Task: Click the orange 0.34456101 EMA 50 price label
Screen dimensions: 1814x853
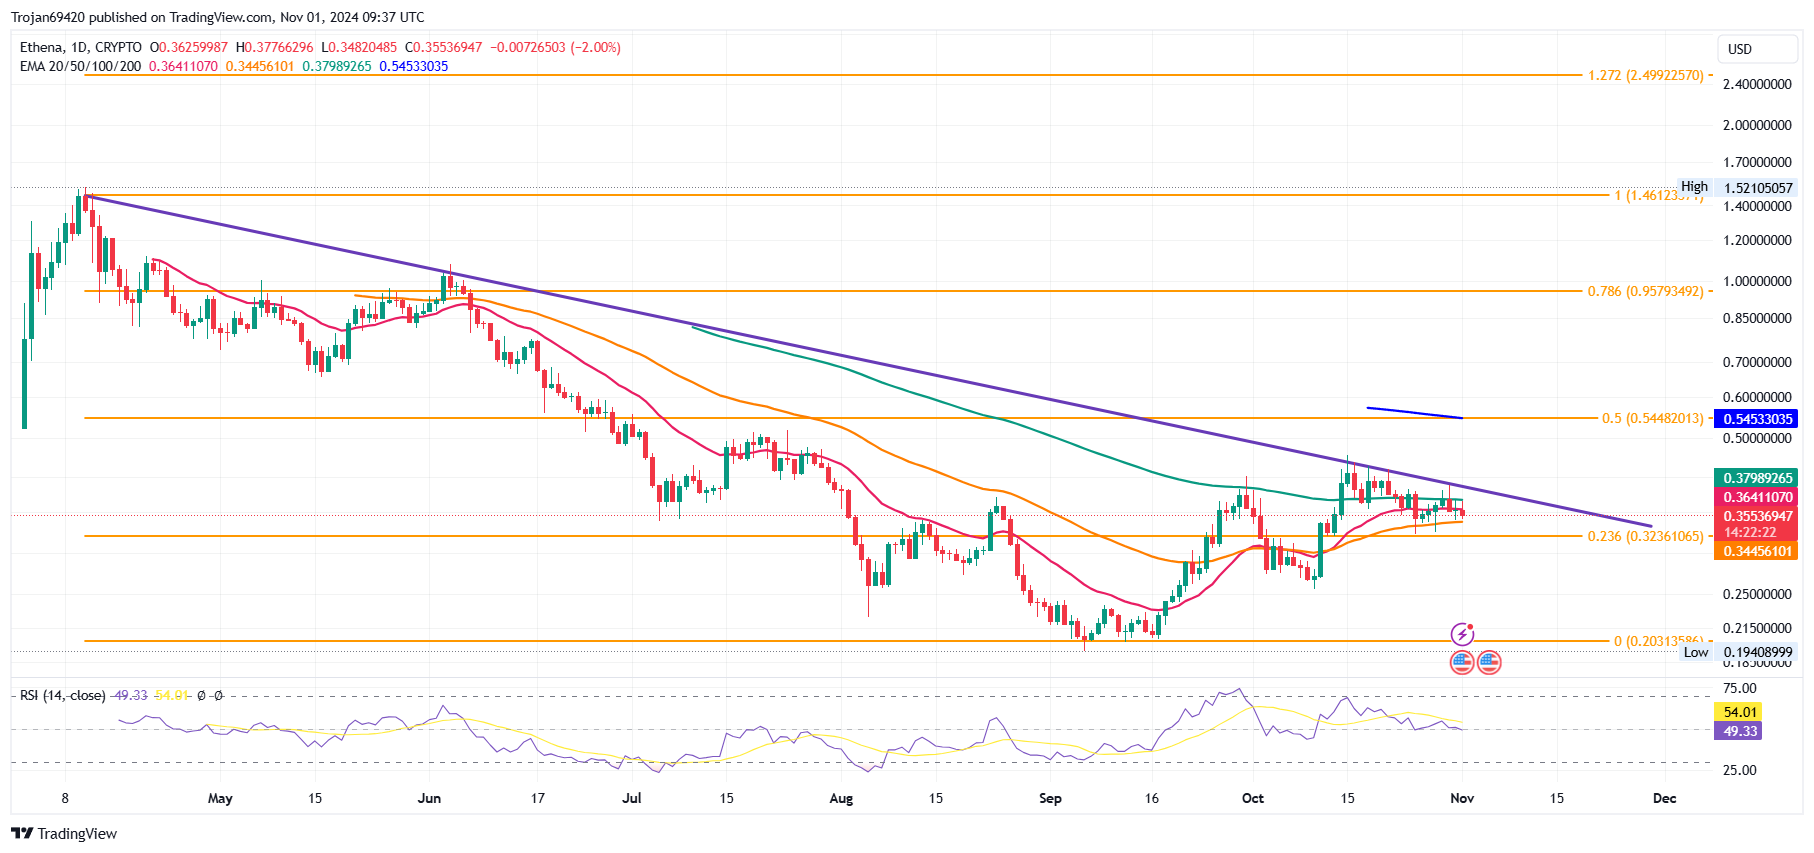Action: click(1757, 551)
